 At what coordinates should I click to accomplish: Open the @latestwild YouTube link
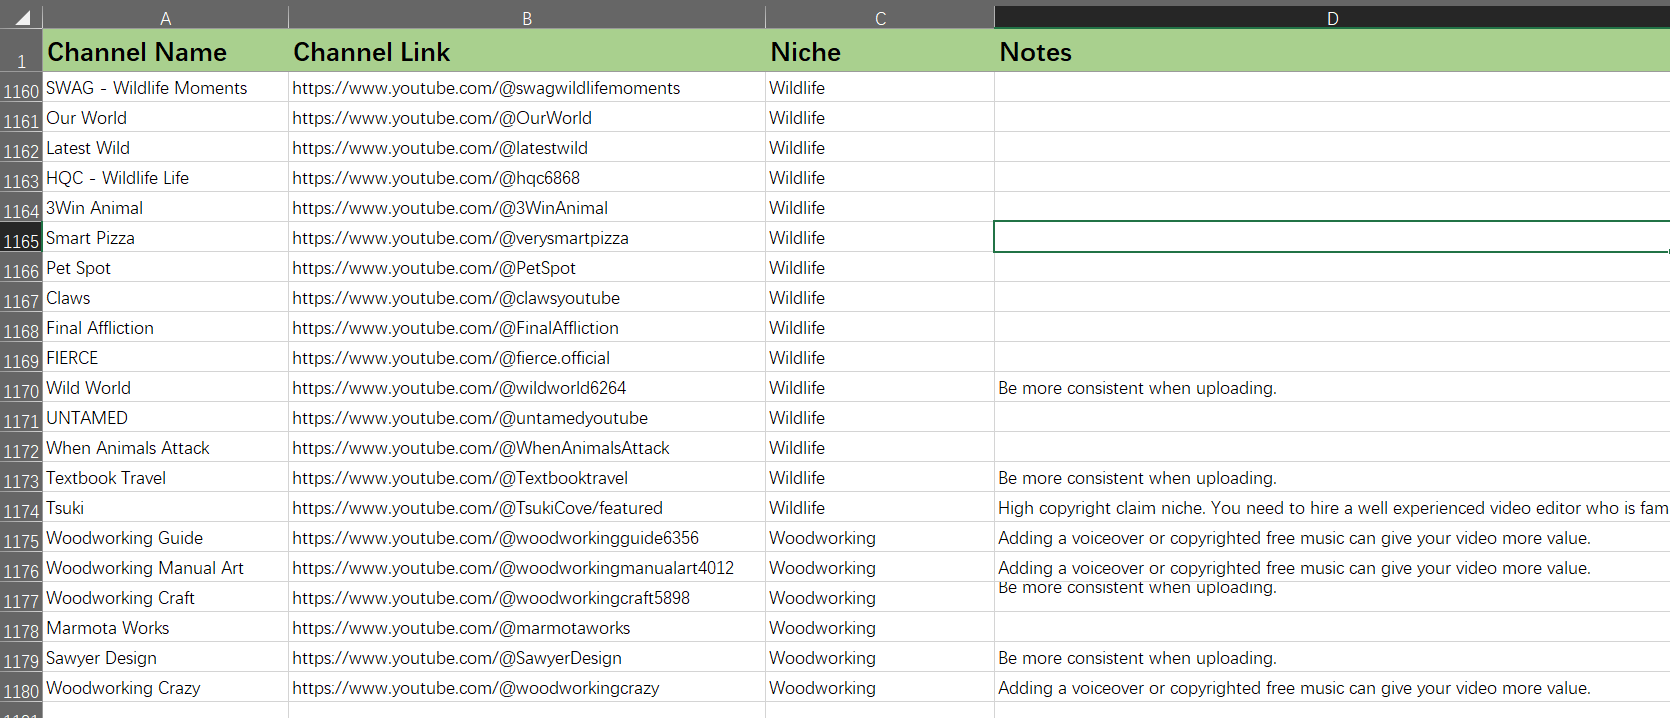[x=440, y=148]
